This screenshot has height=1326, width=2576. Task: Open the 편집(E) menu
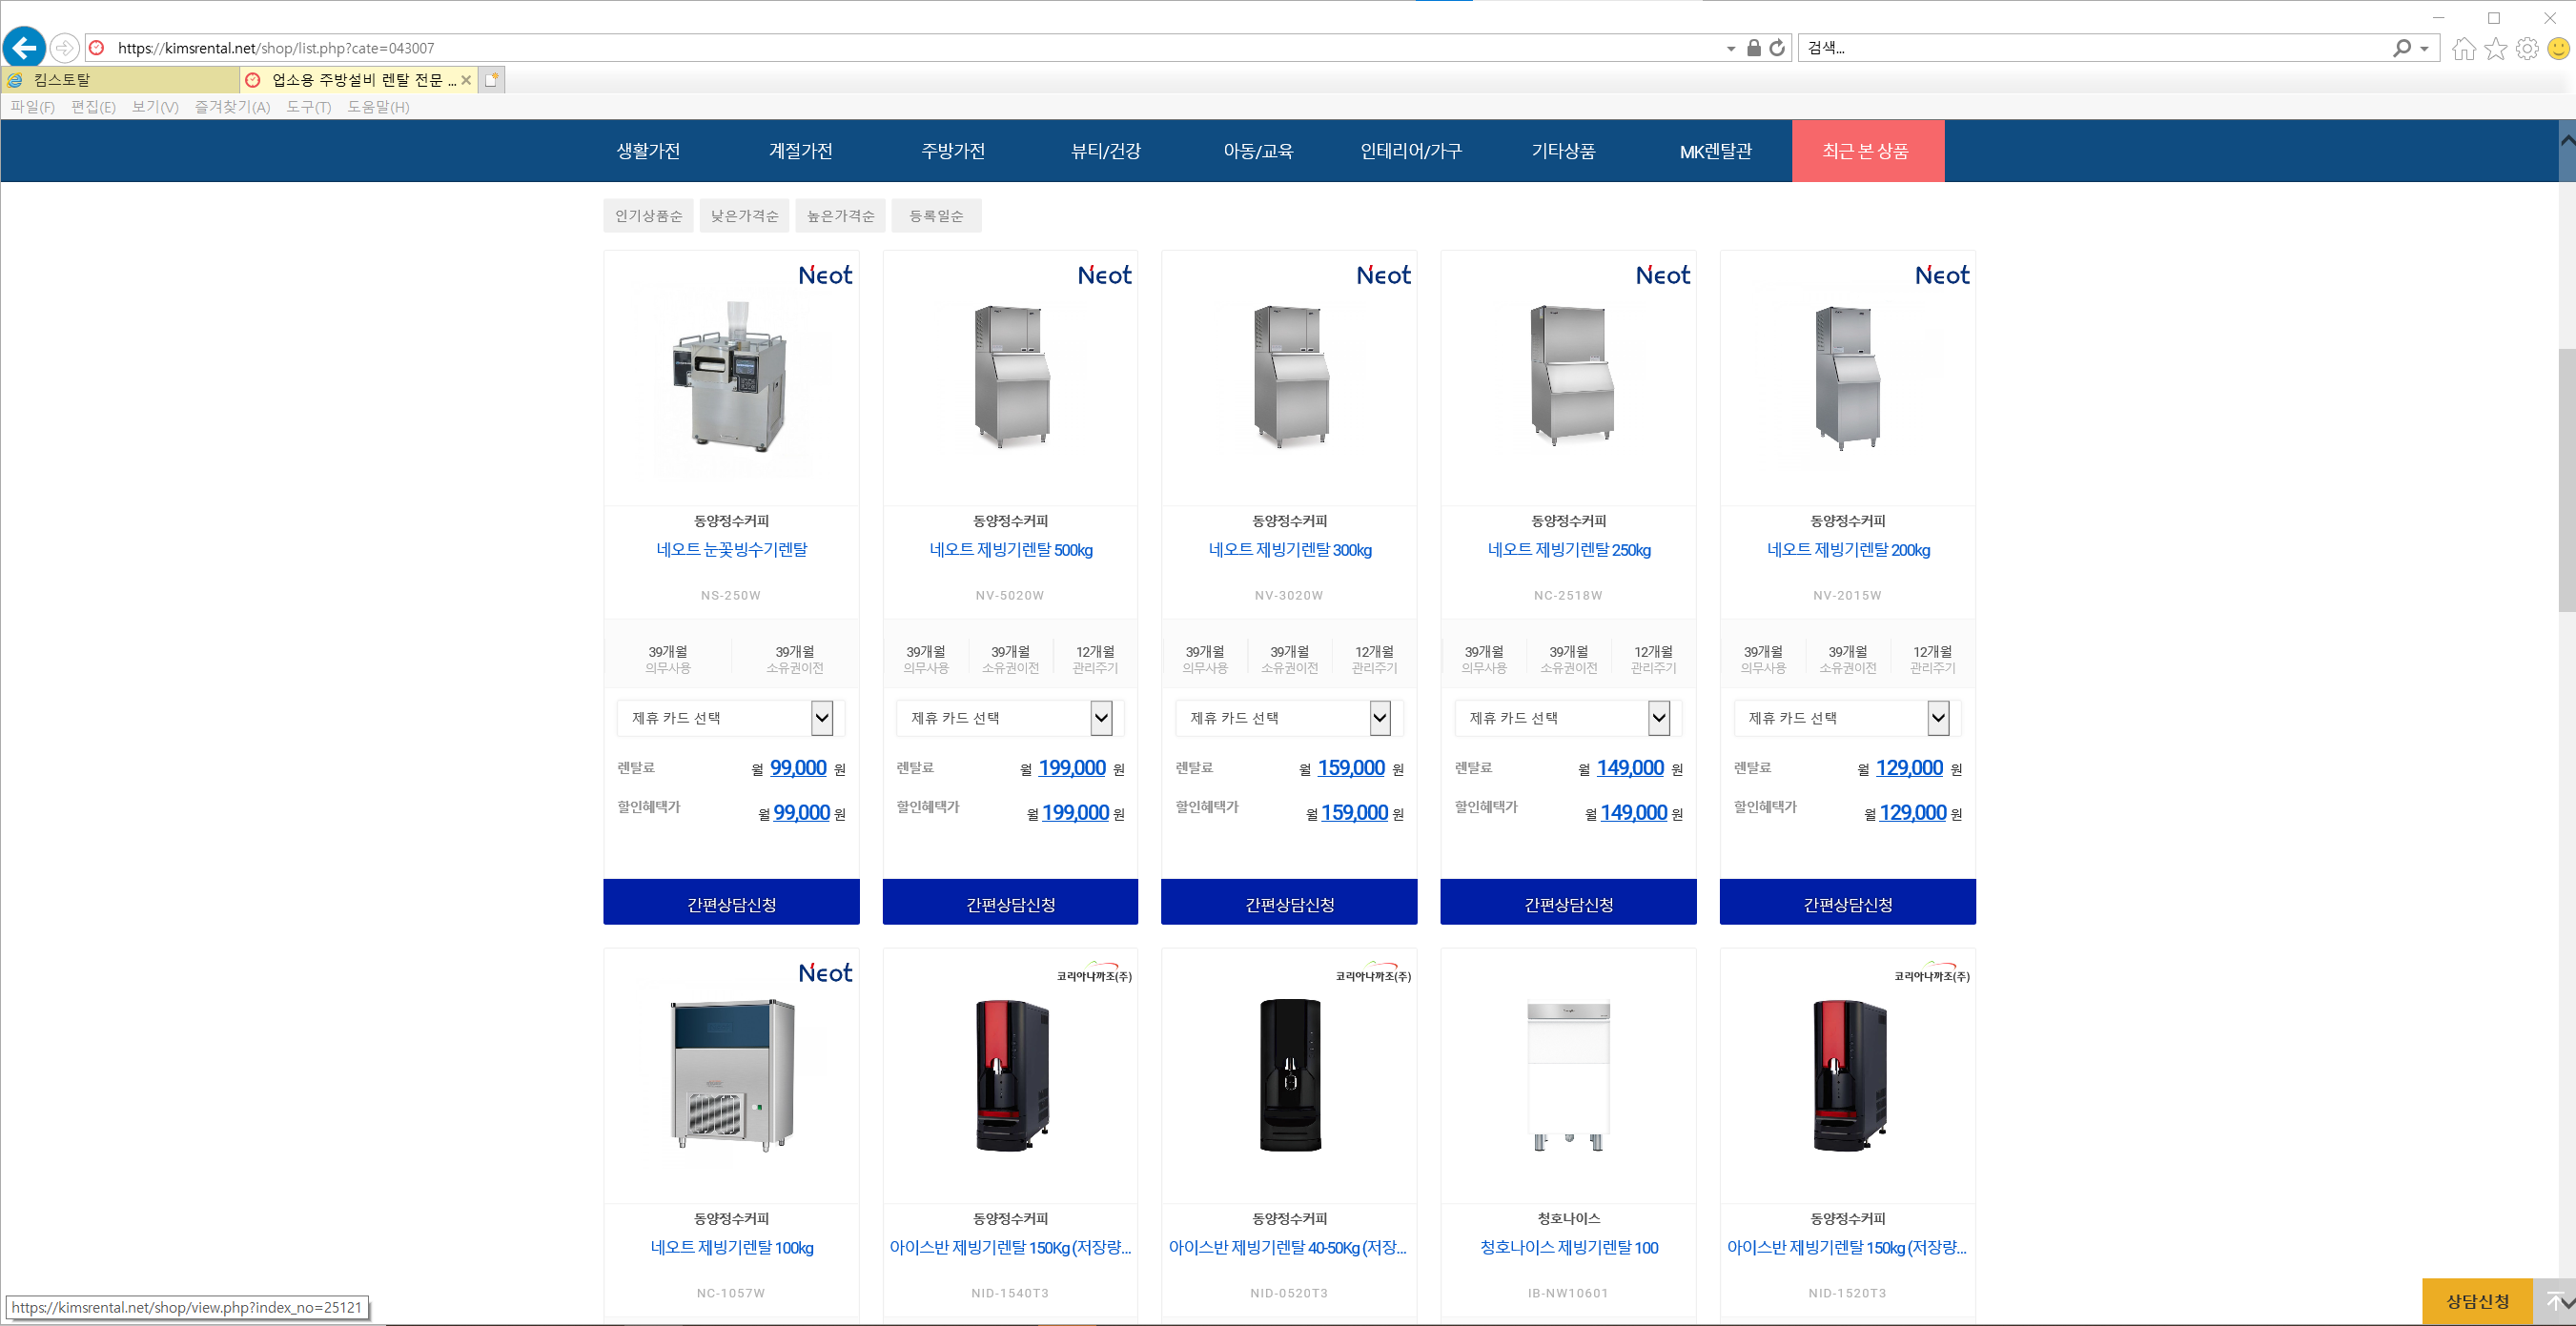click(x=93, y=107)
